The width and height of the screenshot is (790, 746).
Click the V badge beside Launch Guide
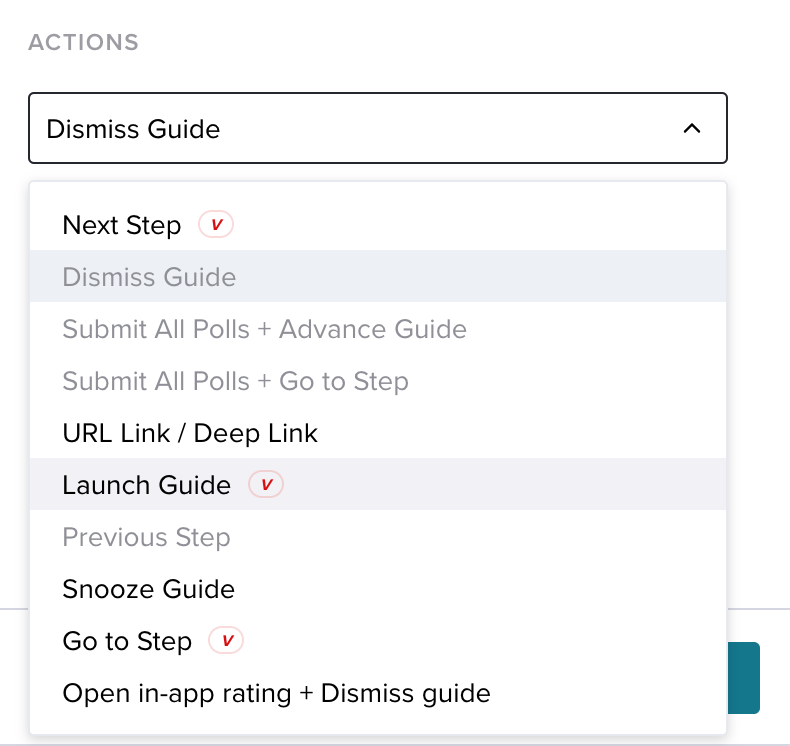tap(266, 484)
